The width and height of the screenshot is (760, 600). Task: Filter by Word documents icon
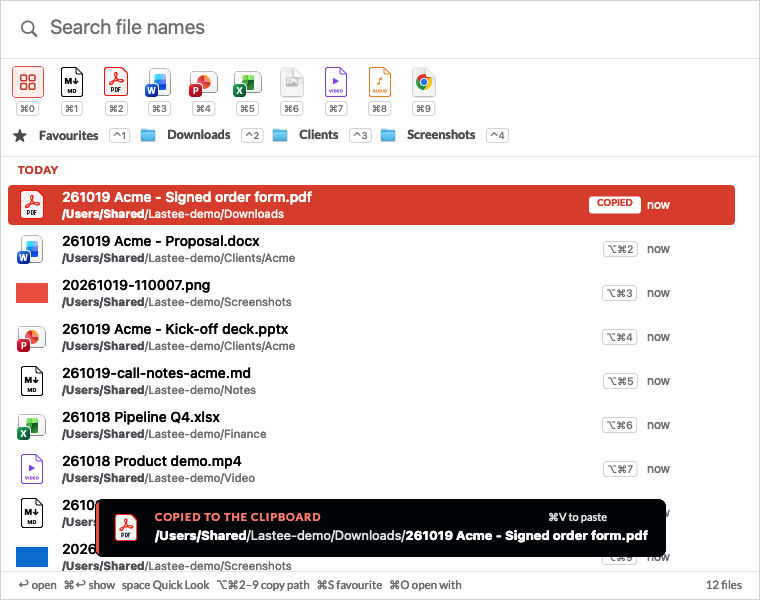[x=159, y=83]
